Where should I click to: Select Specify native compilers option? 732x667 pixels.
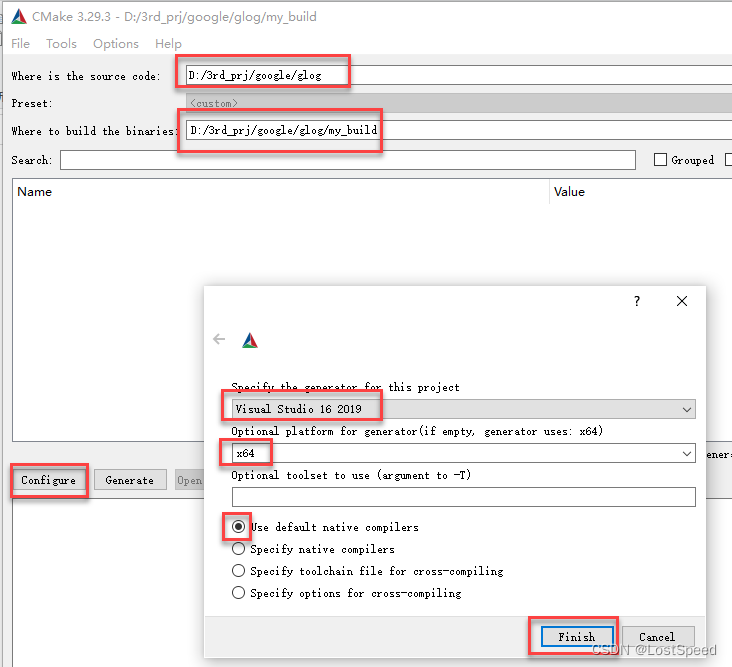coord(238,549)
